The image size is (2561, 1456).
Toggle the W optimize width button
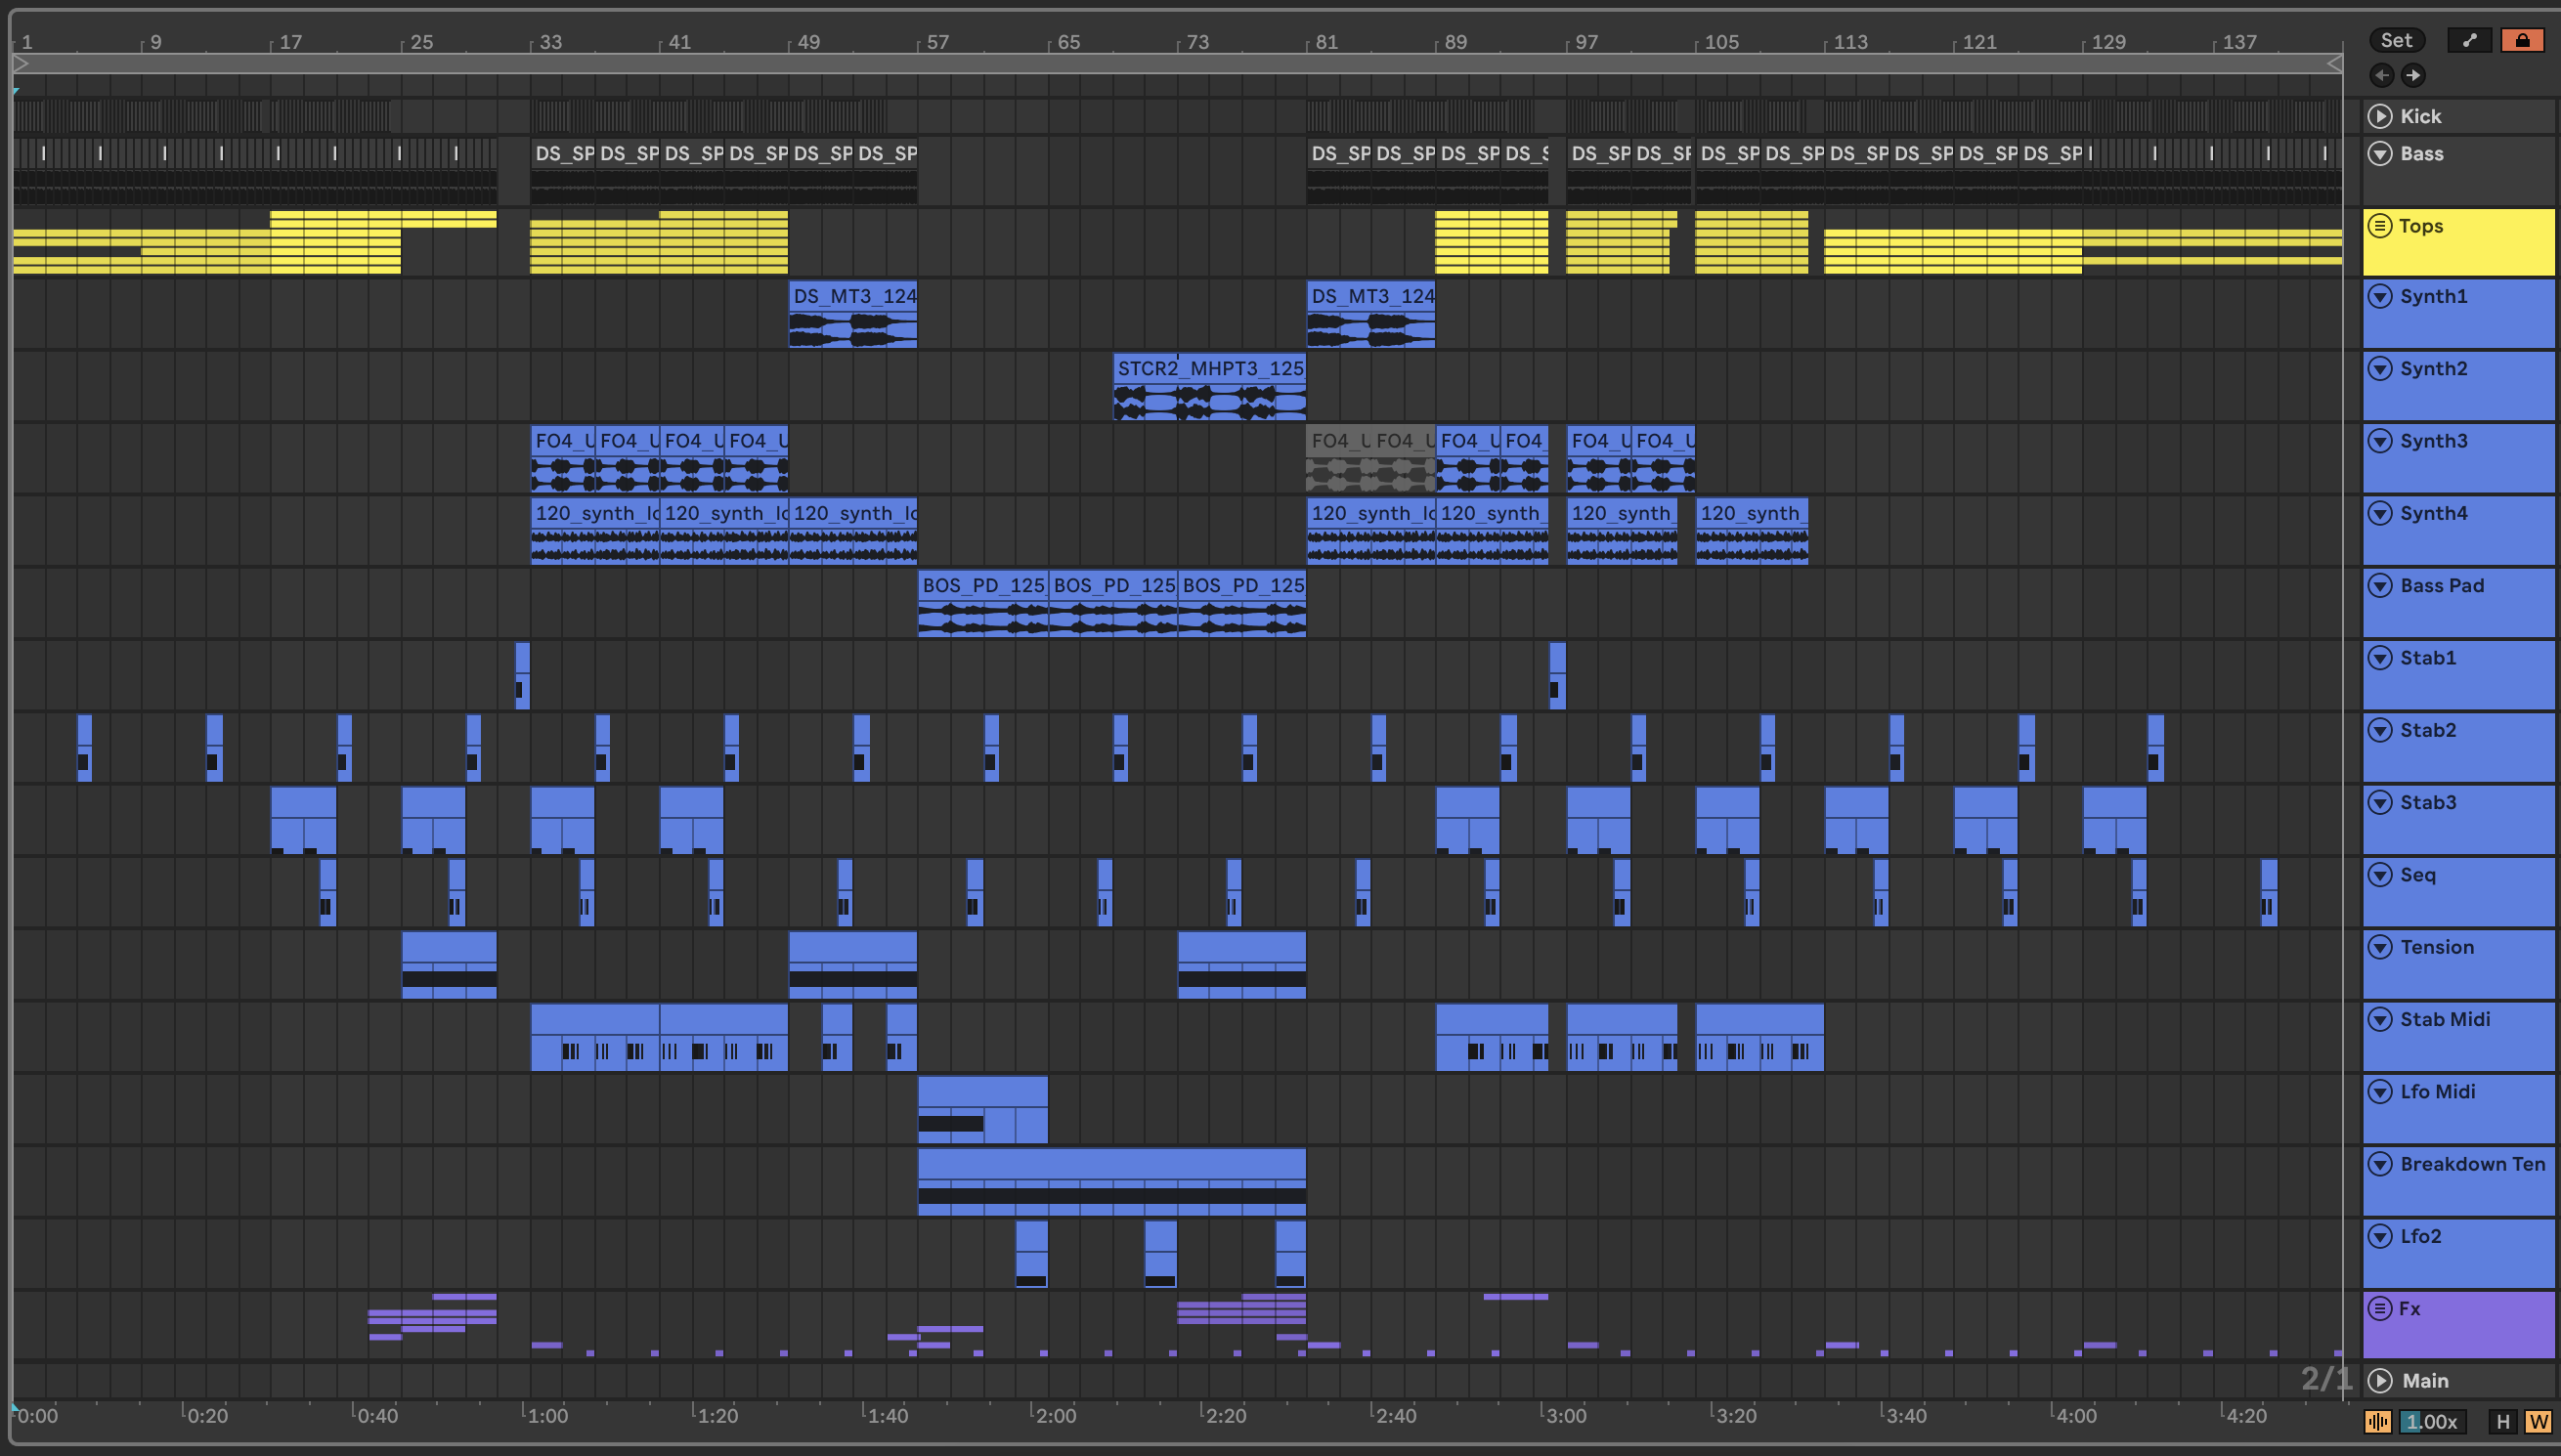click(x=2538, y=1422)
